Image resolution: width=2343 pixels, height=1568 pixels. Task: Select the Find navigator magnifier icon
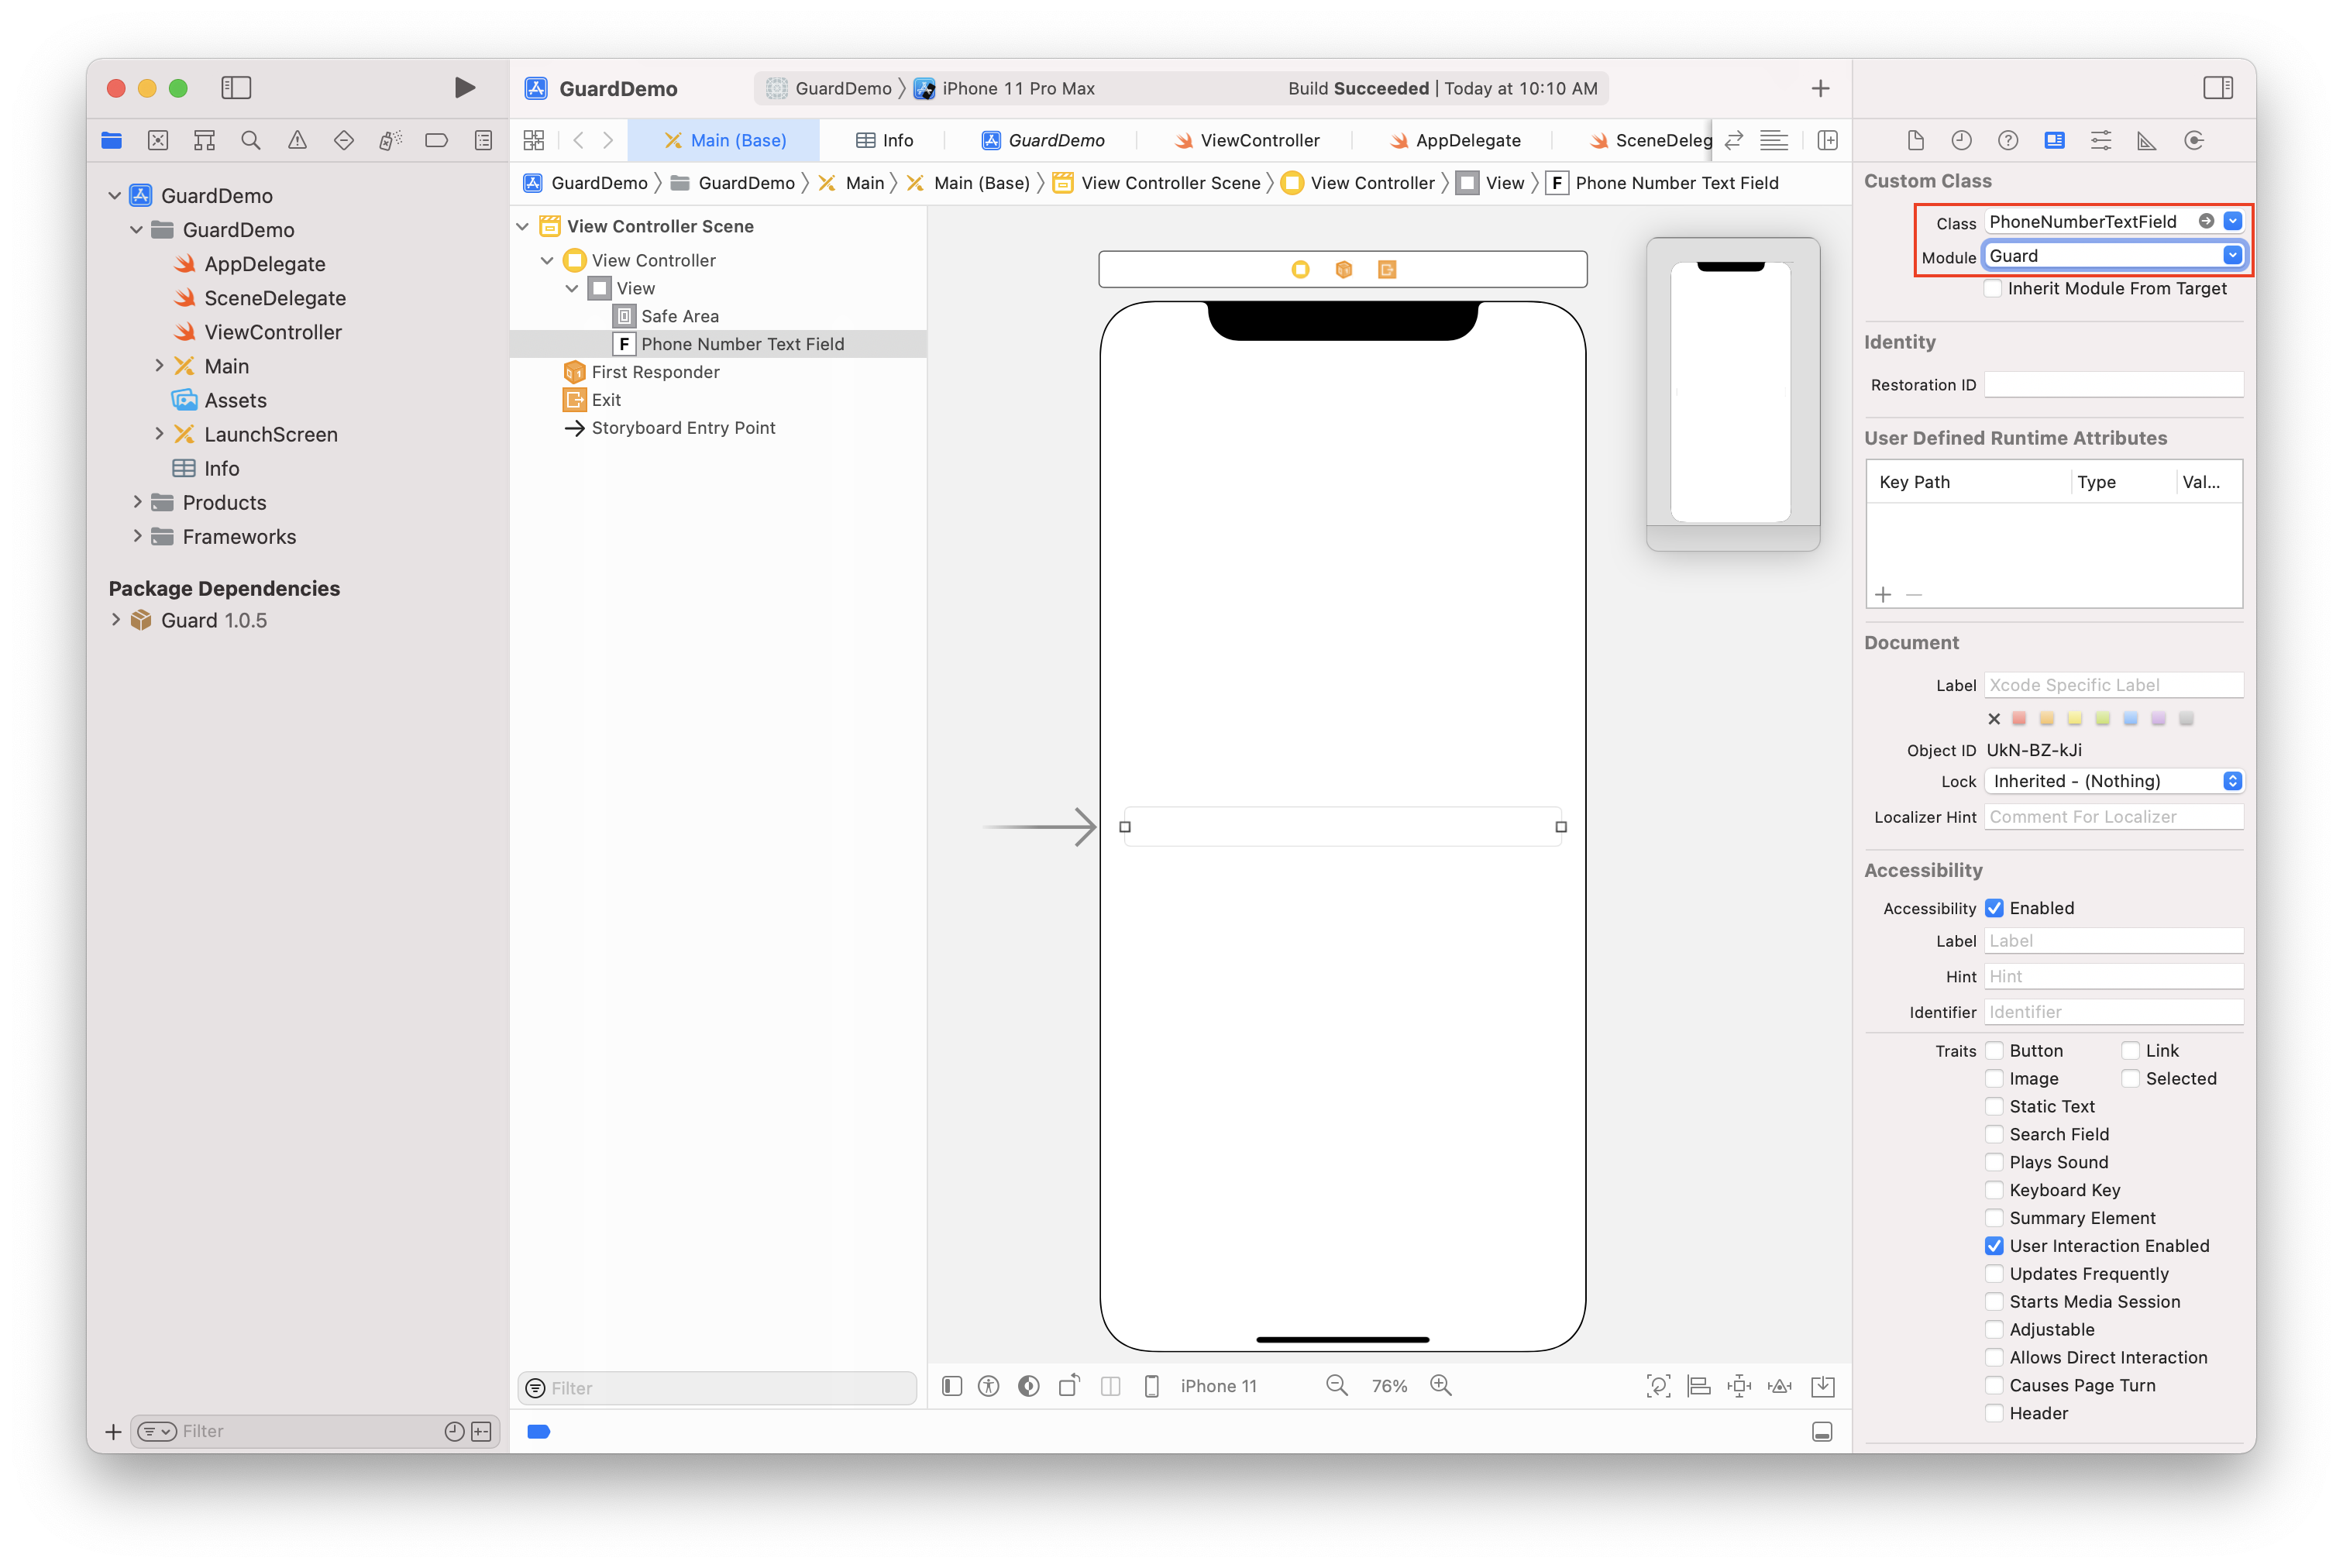pos(251,141)
